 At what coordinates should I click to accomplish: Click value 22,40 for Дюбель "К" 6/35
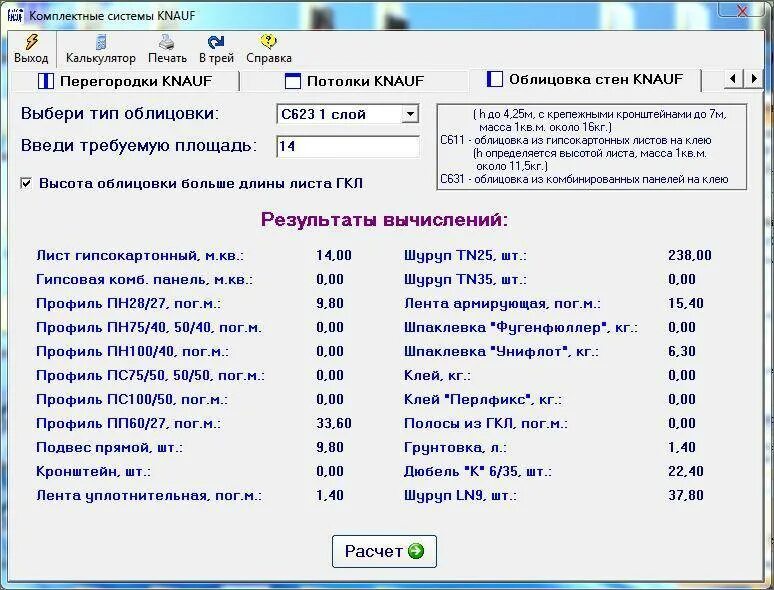click(686, 471)
